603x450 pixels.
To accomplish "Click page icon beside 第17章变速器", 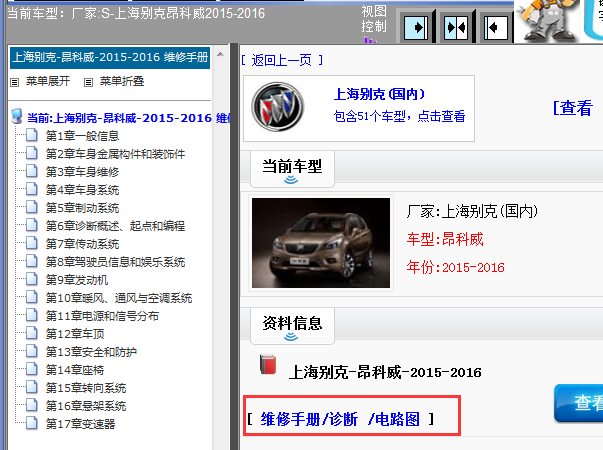I will [x=32, y=423].
